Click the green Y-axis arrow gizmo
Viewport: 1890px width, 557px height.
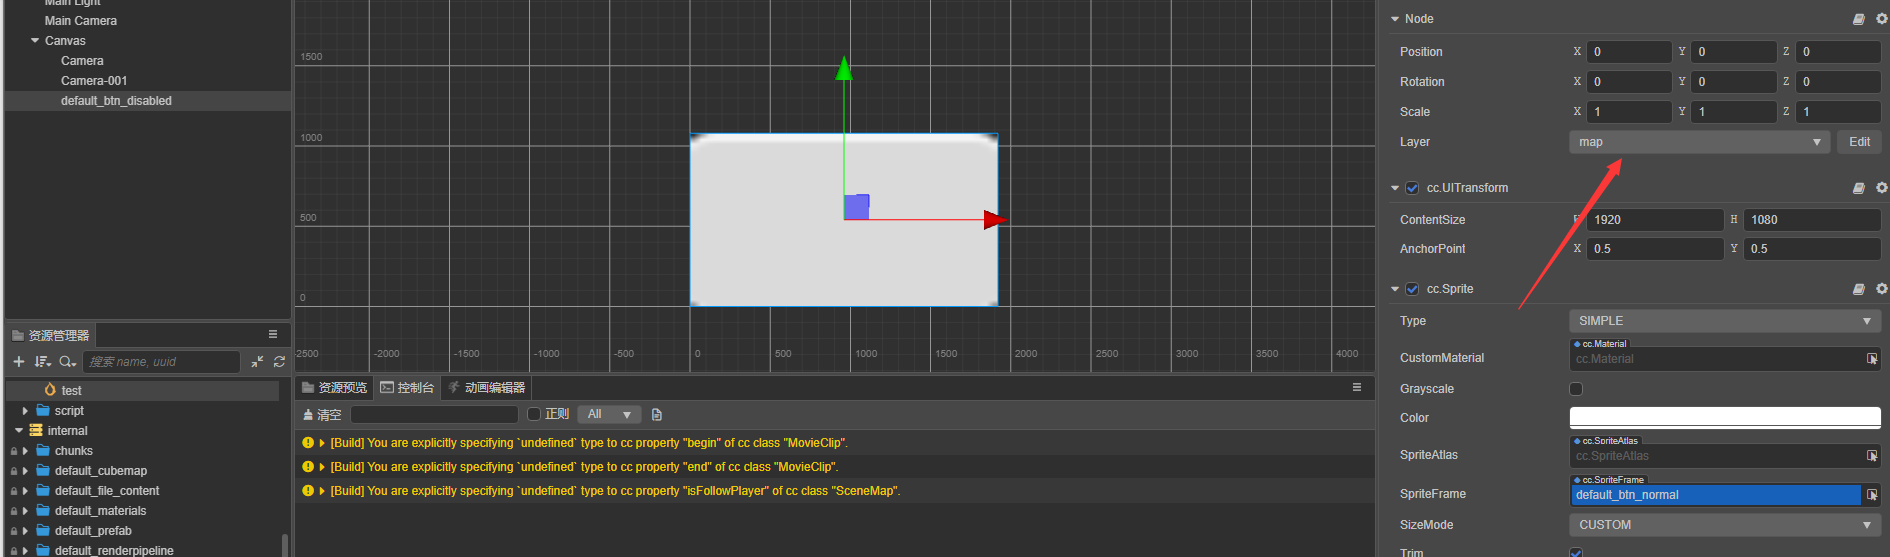(844, 68)
